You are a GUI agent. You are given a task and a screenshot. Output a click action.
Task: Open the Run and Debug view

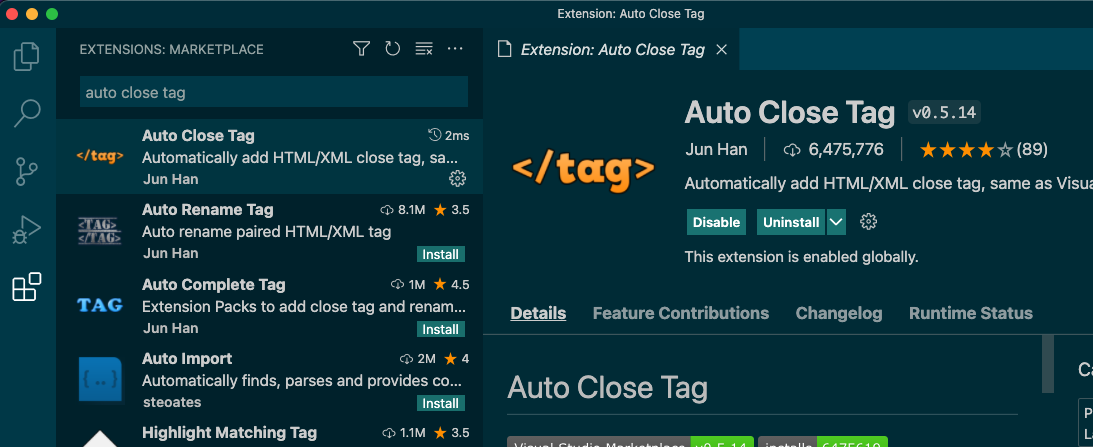click(x=27, y=229)
